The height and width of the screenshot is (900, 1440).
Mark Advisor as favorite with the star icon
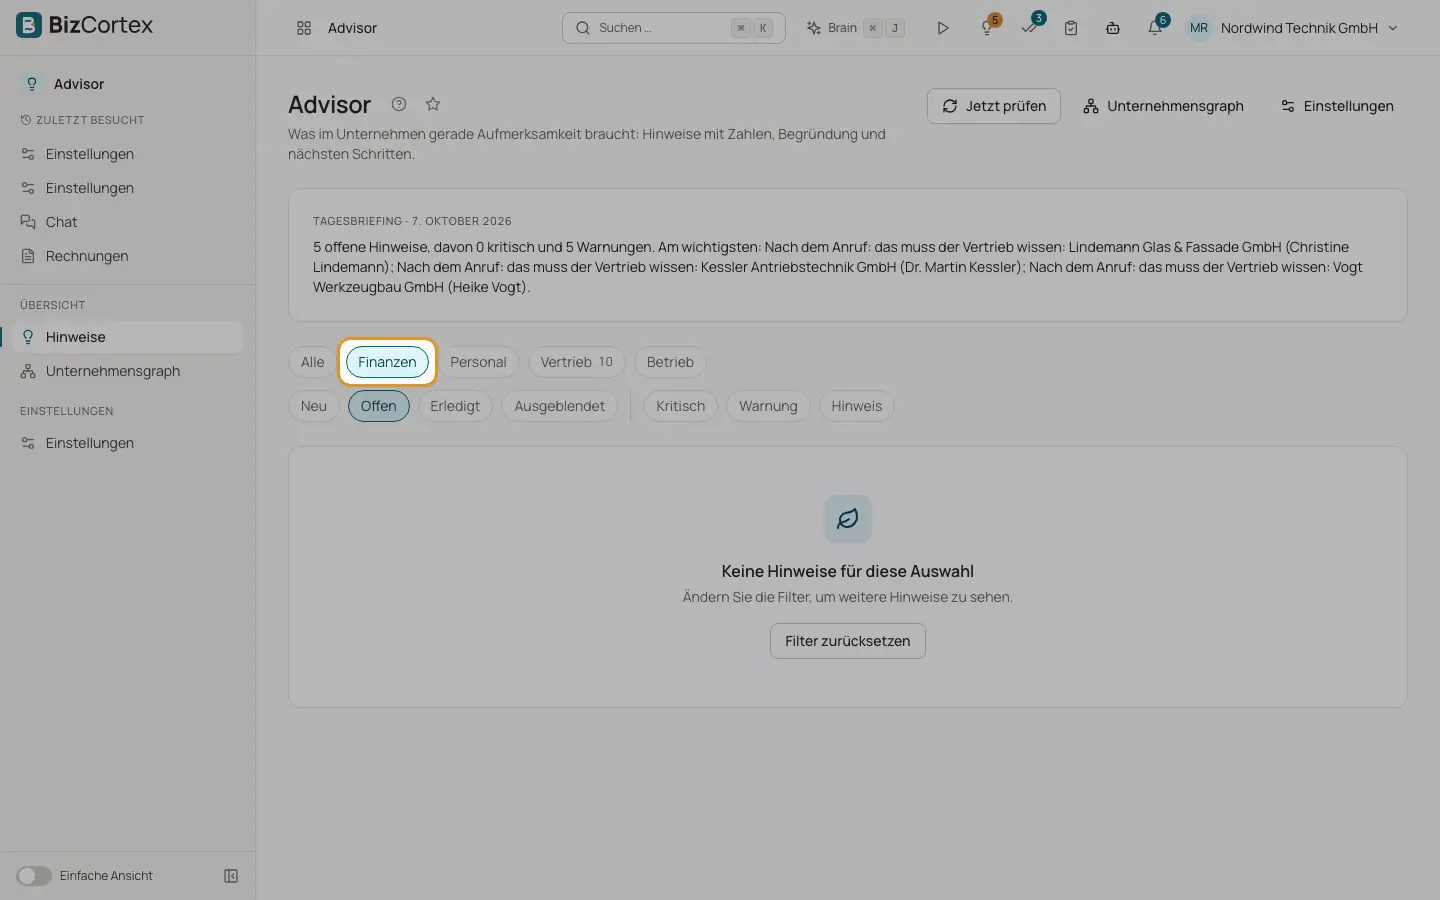tap(433, 104)
